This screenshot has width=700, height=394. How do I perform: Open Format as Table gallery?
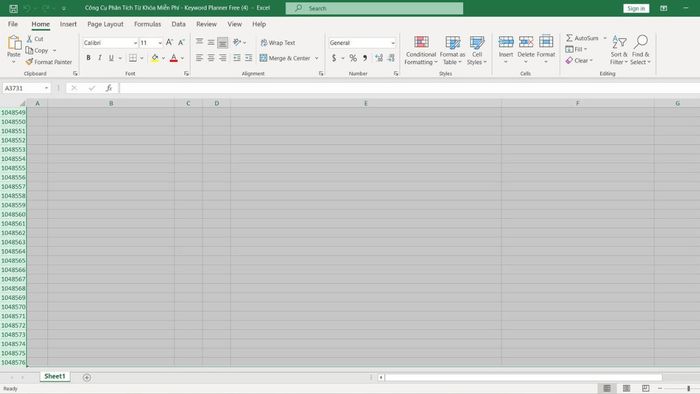click(x=452, y=50)
